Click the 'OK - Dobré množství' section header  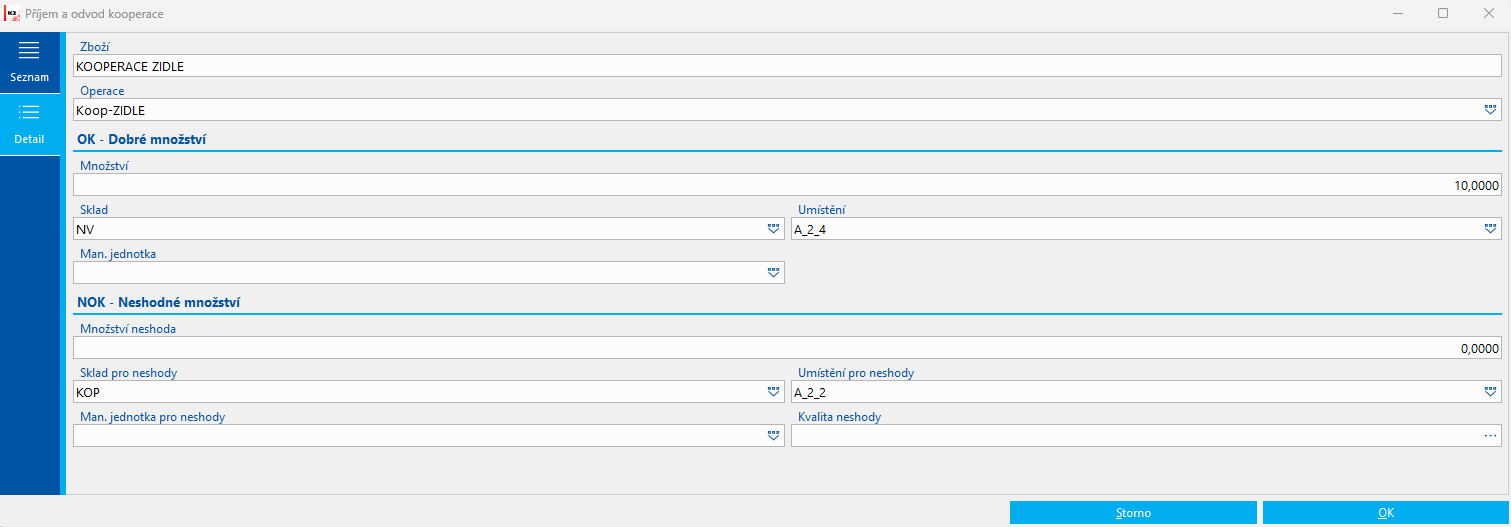pos(141,140)
